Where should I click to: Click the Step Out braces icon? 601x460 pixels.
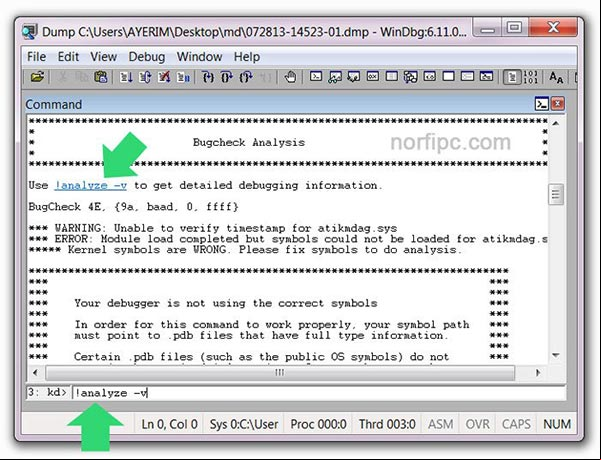coord(246,77)
